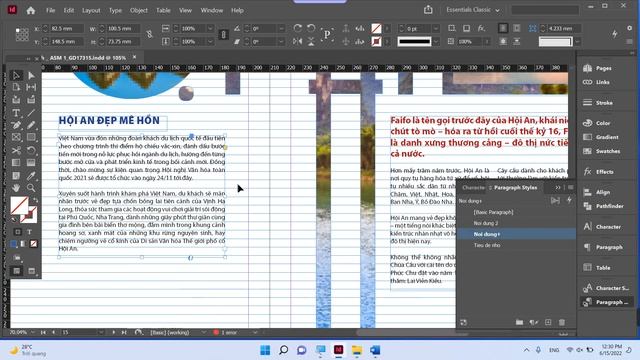640x360 pixels.
Task: Click Create new style group folder
Action: point(519,322)
